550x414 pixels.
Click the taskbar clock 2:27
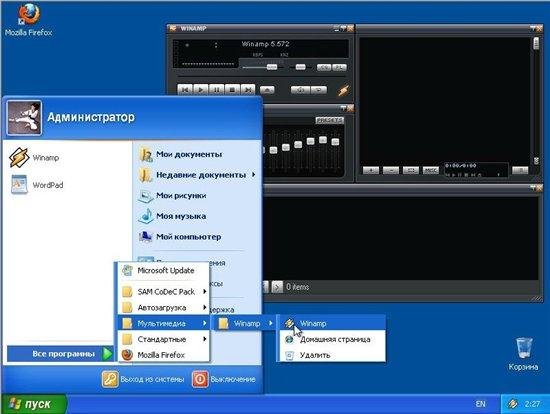532,404
